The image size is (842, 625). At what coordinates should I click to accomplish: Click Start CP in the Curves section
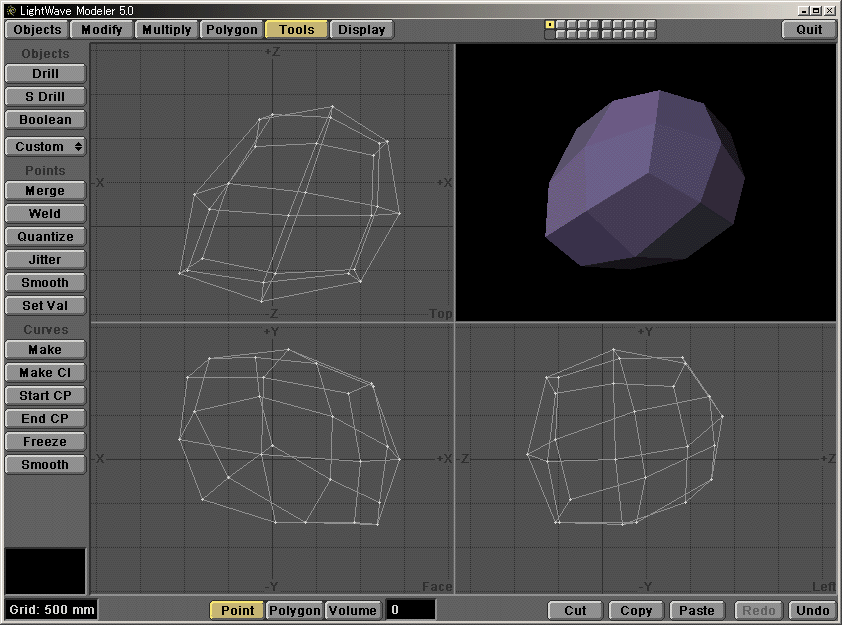click(x=44, y=395)
